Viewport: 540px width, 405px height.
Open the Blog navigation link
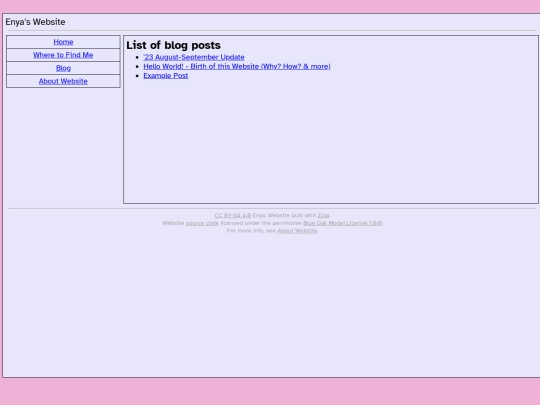click(63, 68)
